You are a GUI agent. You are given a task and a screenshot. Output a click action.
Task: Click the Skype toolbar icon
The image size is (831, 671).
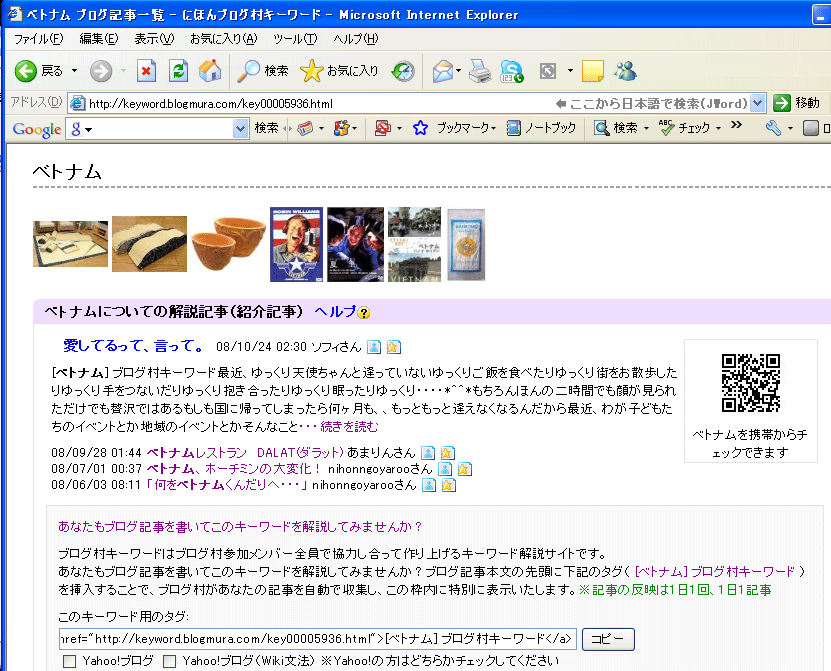(511, 70)
